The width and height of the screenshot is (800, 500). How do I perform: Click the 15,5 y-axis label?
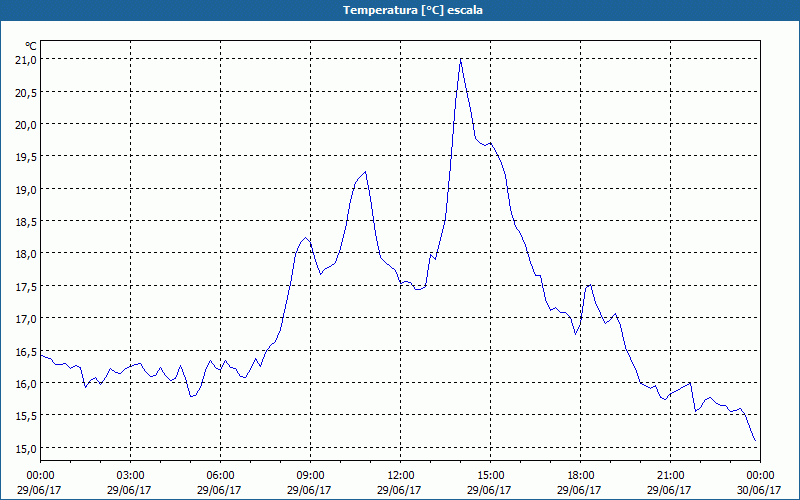click(x=26, y=416)
